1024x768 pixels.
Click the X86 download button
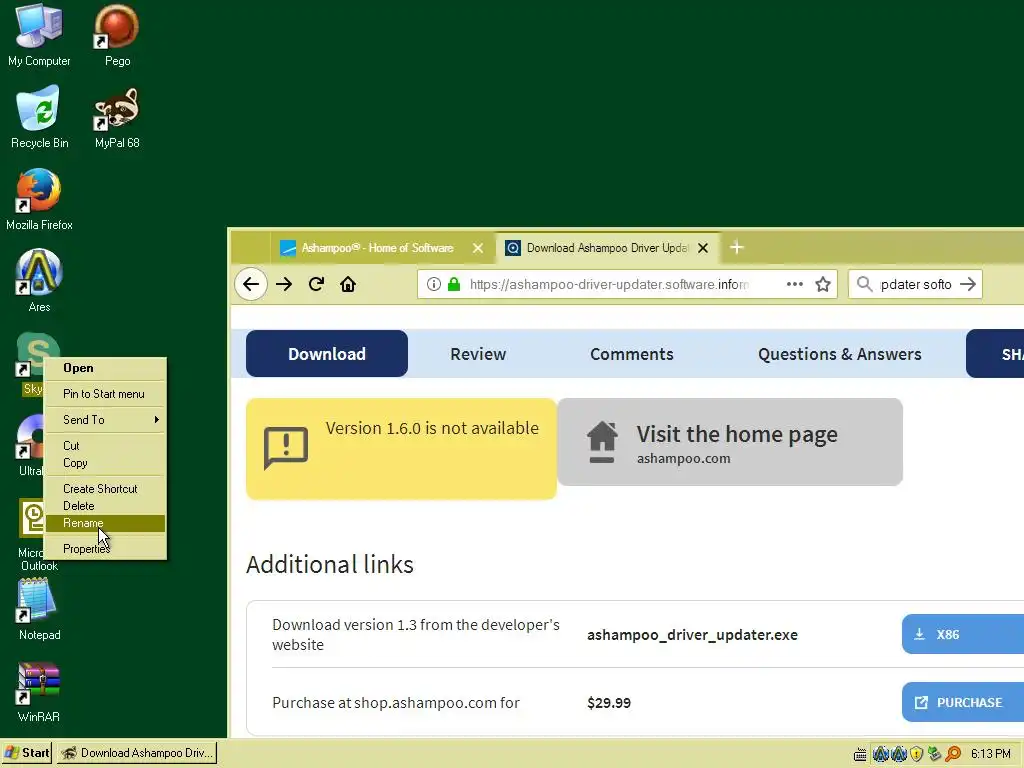tap(963, 634)
